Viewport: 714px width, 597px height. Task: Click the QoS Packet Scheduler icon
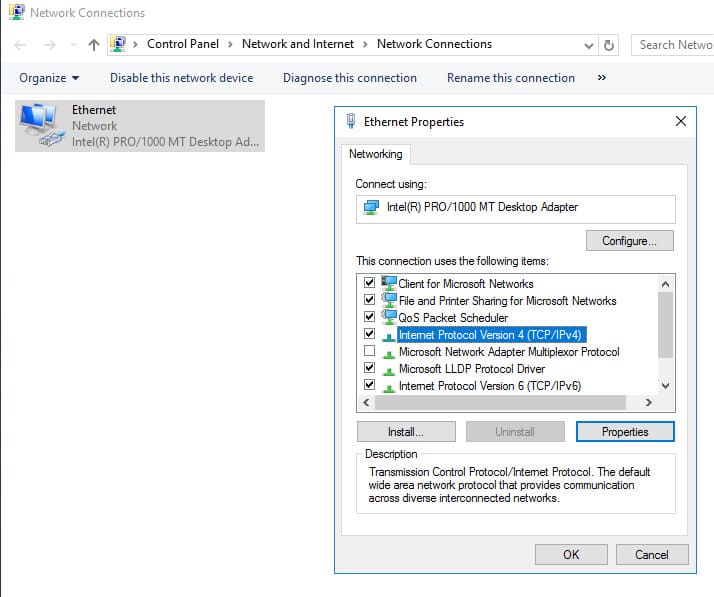[389, 317]
